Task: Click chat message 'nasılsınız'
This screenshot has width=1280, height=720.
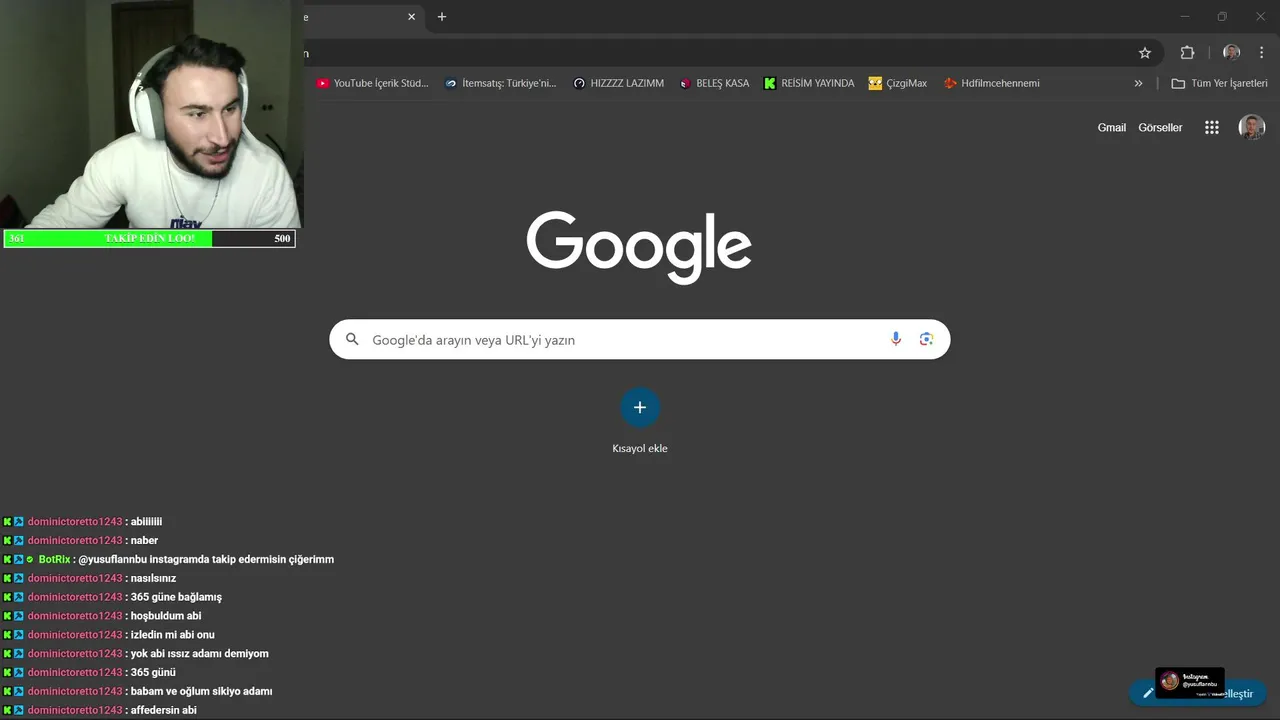Action: 153,578
